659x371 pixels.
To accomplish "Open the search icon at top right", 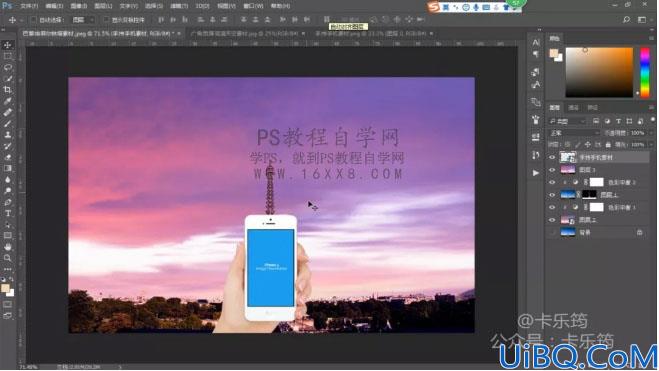I will (626, 20).
